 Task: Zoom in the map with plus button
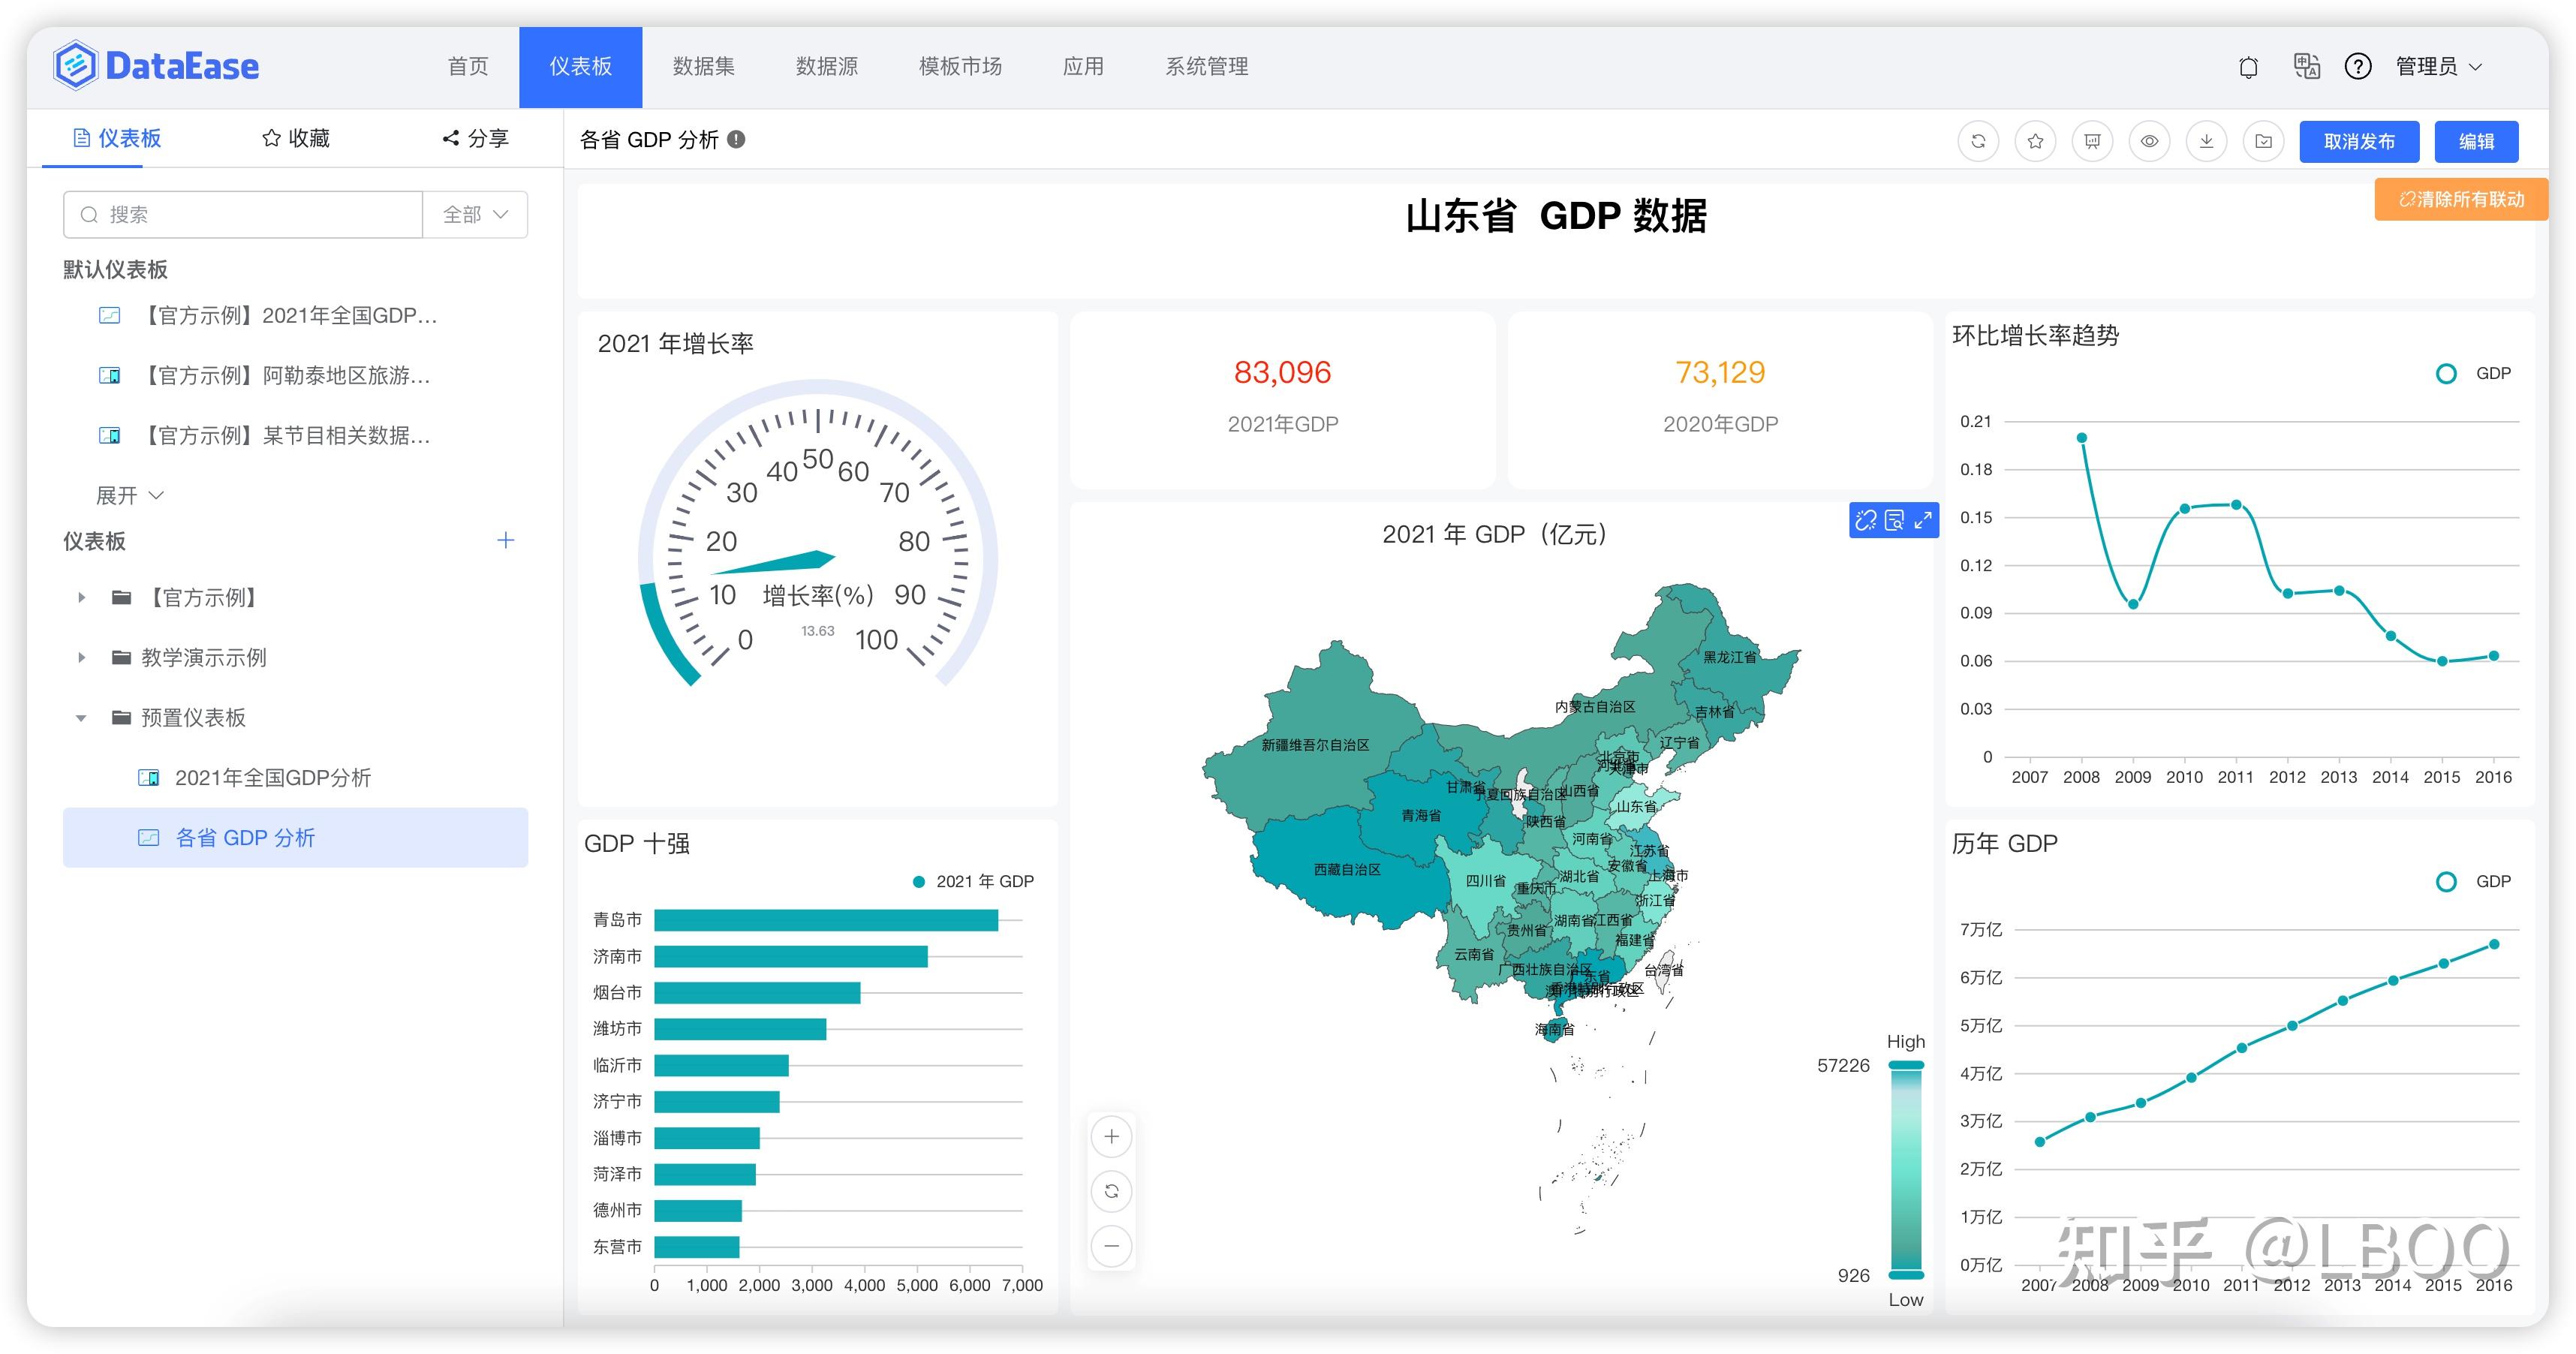coord(1111,1136)
